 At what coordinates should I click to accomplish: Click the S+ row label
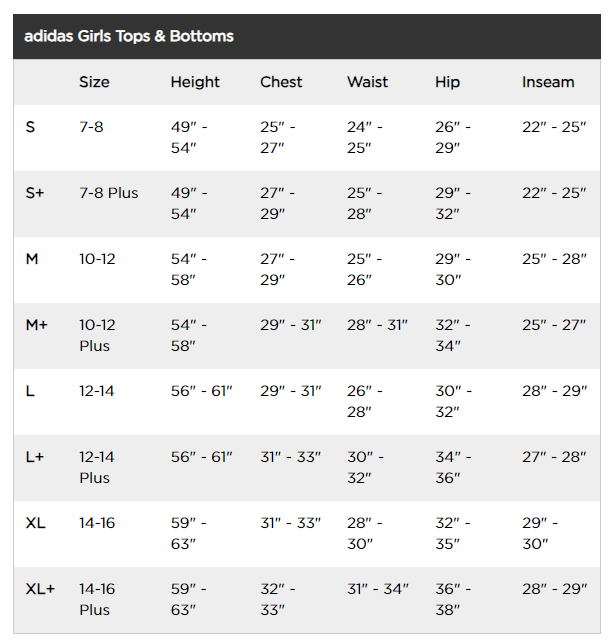(35, 193)
